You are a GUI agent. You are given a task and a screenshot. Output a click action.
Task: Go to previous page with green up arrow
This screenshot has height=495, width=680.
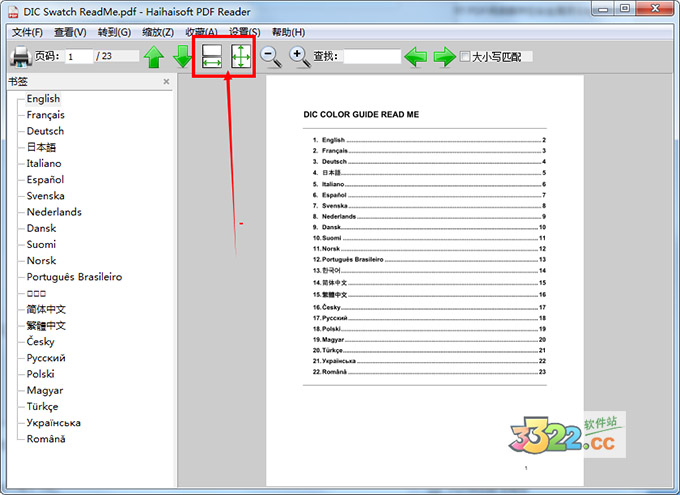tap(154, 57)
